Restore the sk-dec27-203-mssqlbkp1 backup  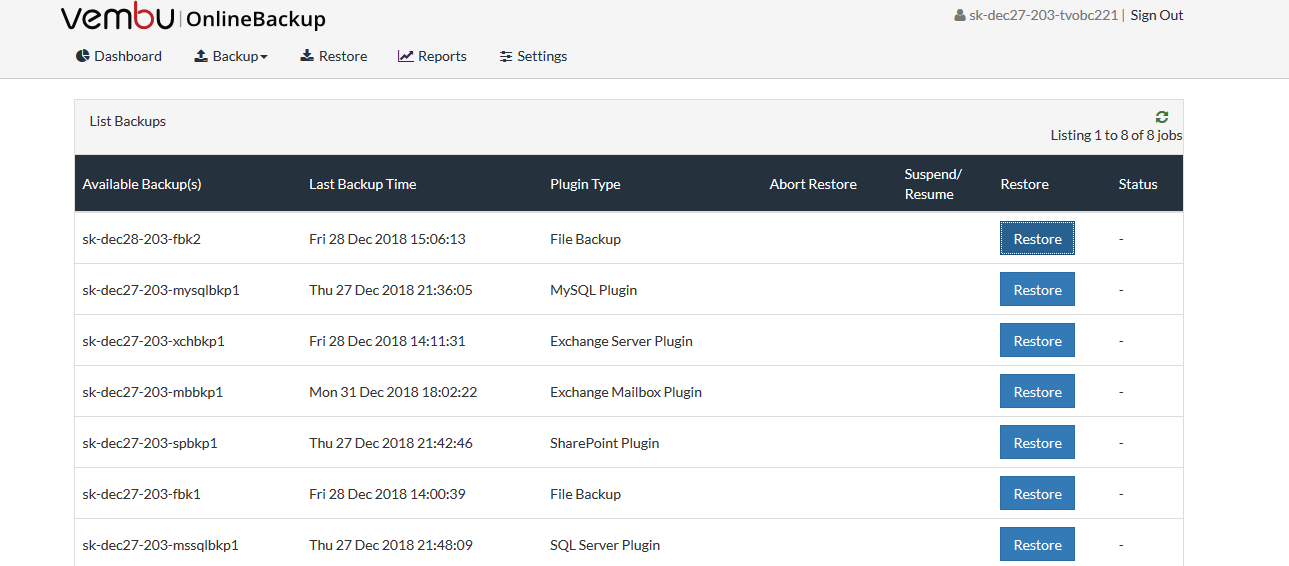1037,545
